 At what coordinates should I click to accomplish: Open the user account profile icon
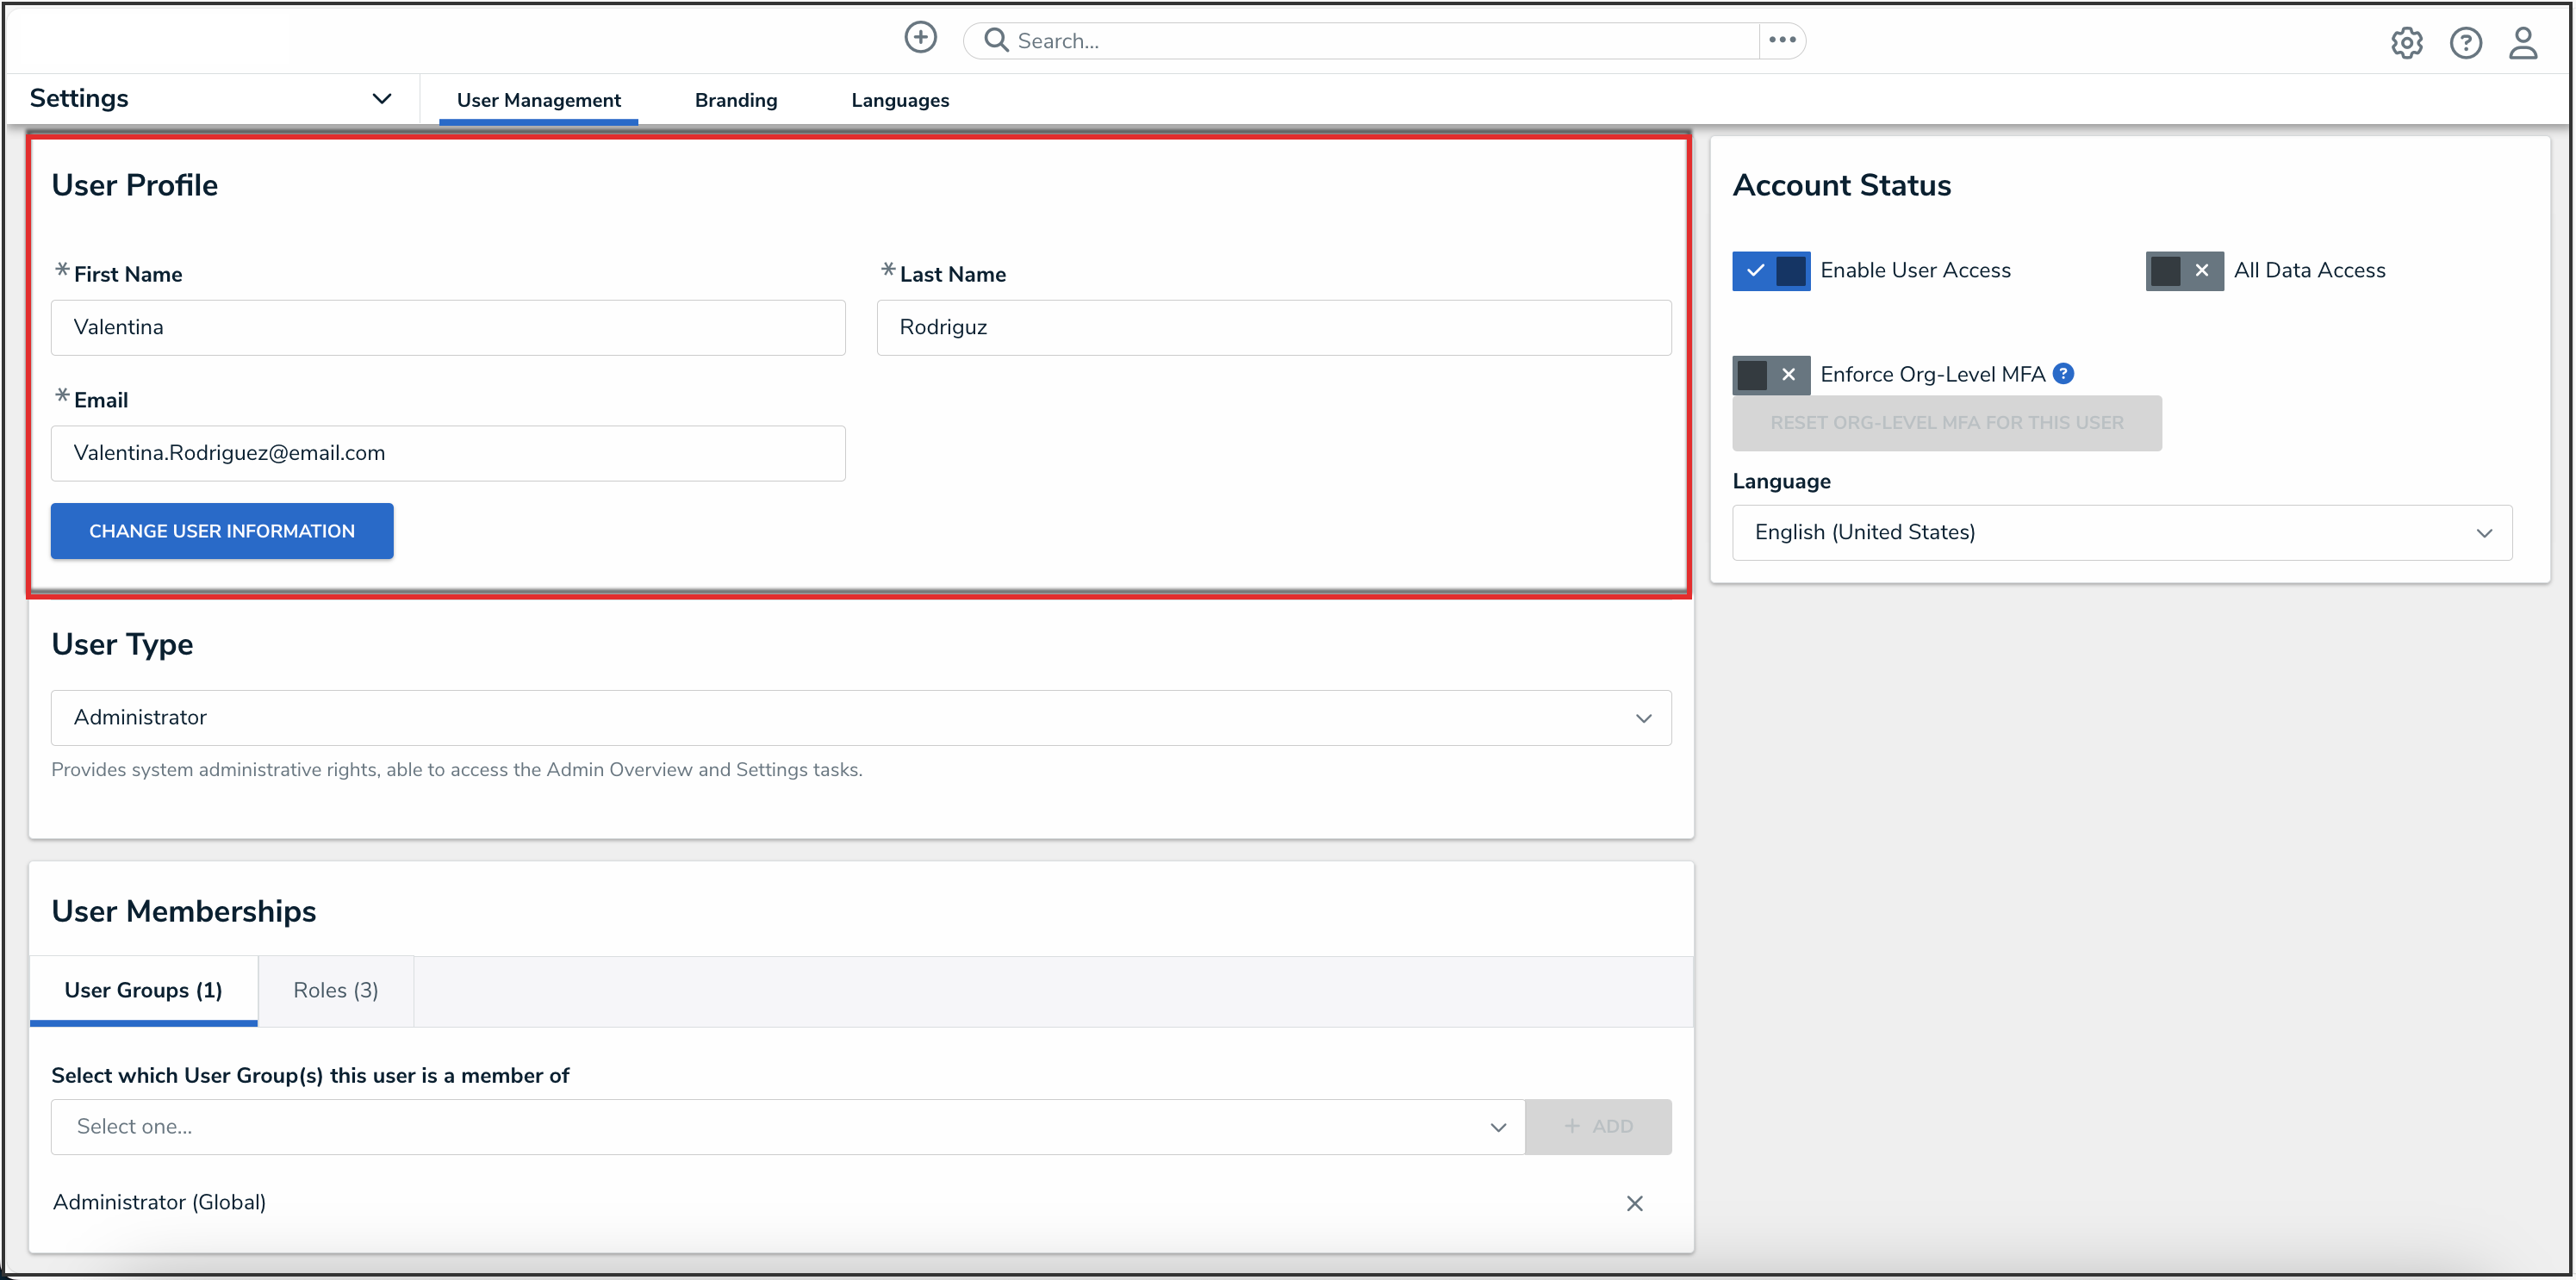(x=2523, y=43)
